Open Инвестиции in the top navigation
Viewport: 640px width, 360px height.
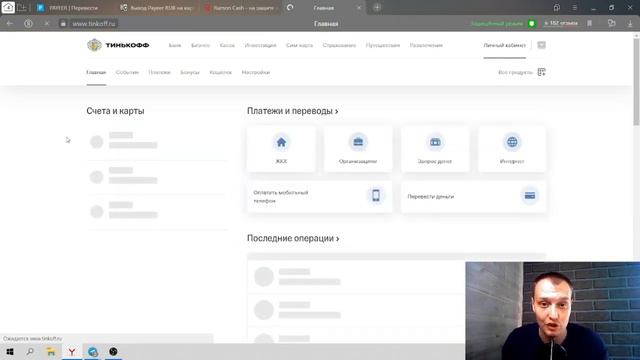pos(260,45)
